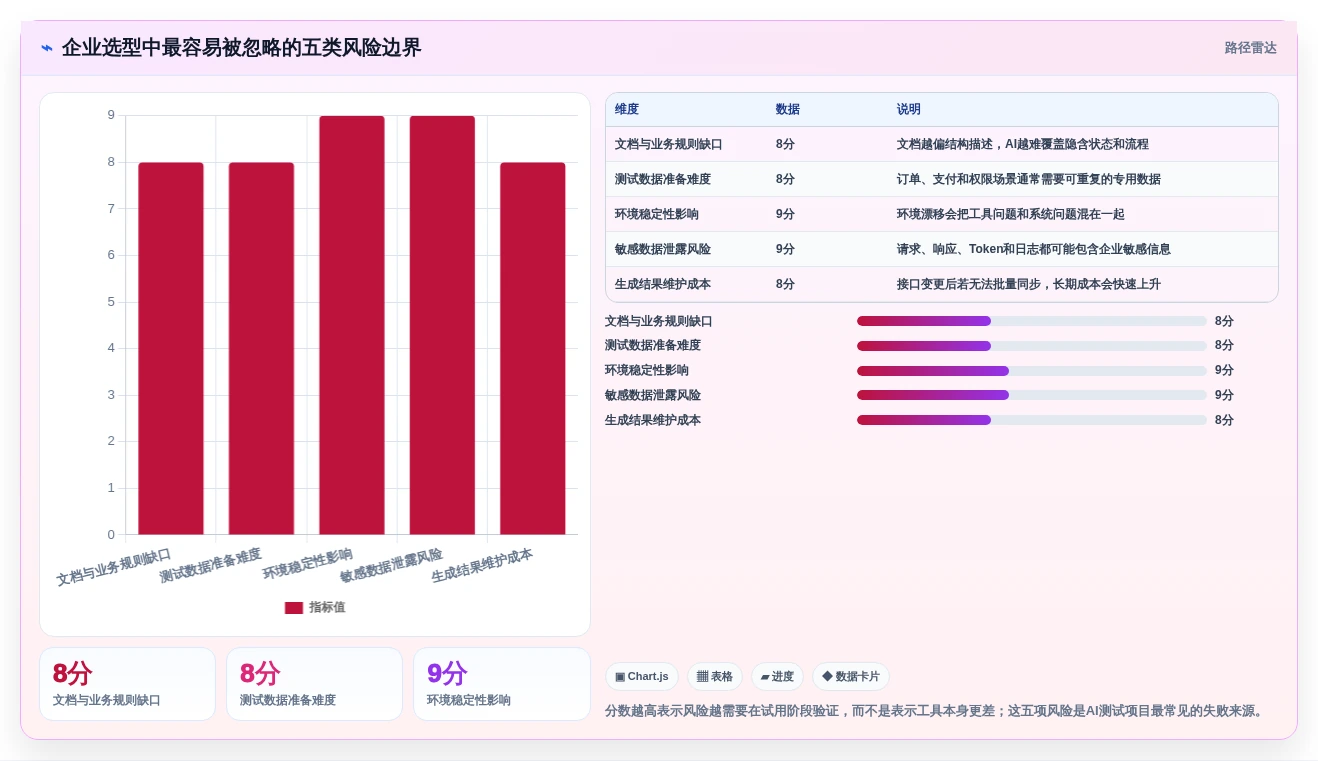Click the 文档与业务规则缺口 progress bar
The image size is (1318, 761).
tap(1032, 321)
